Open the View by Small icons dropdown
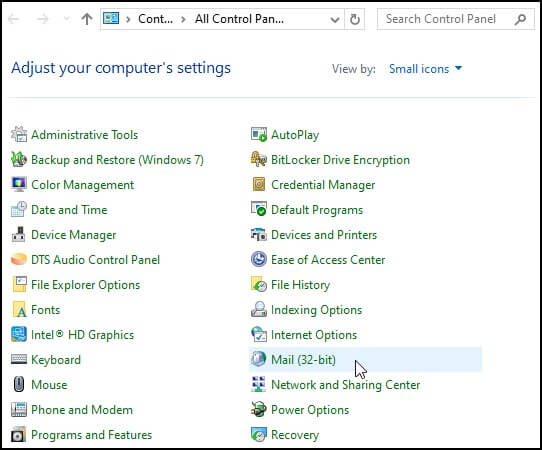 tap(426, 69)
